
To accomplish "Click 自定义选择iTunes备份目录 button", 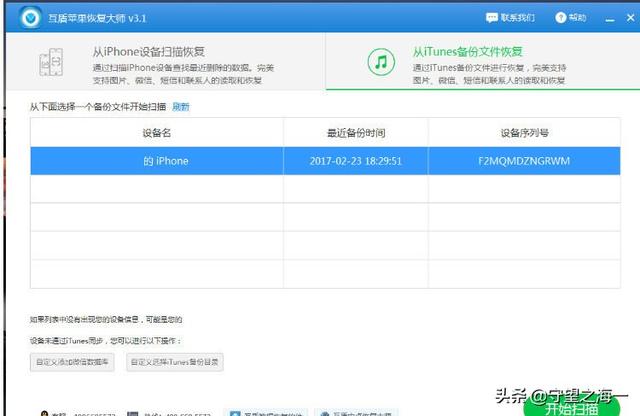I will tap(175, 362).
